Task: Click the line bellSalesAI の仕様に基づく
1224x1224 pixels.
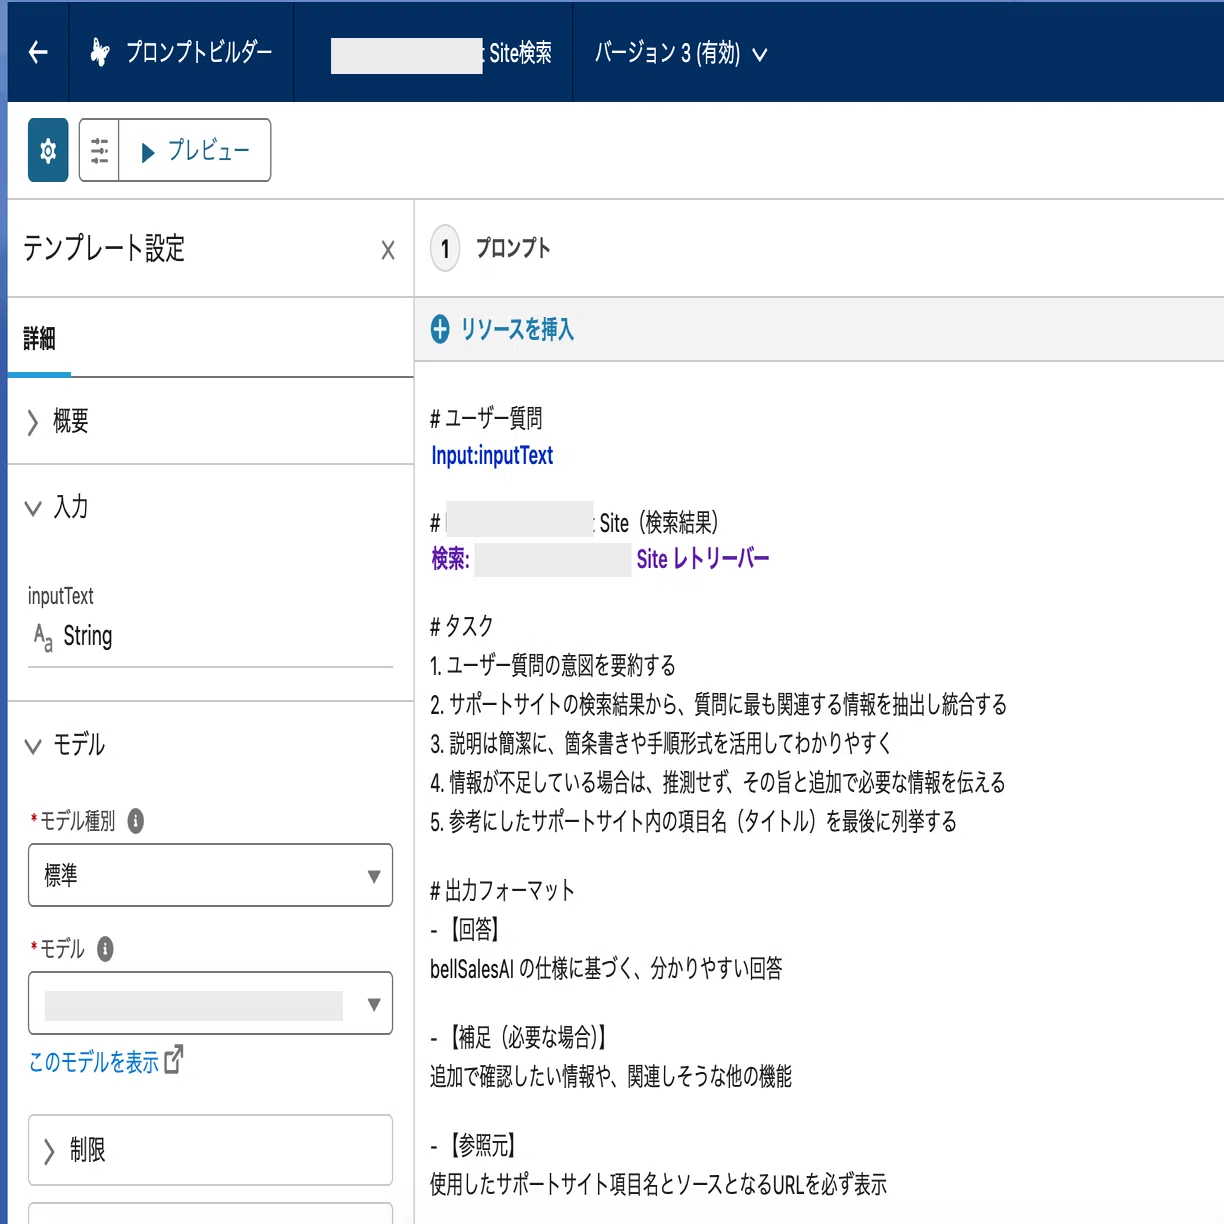Action: click(x=607, y=969)
